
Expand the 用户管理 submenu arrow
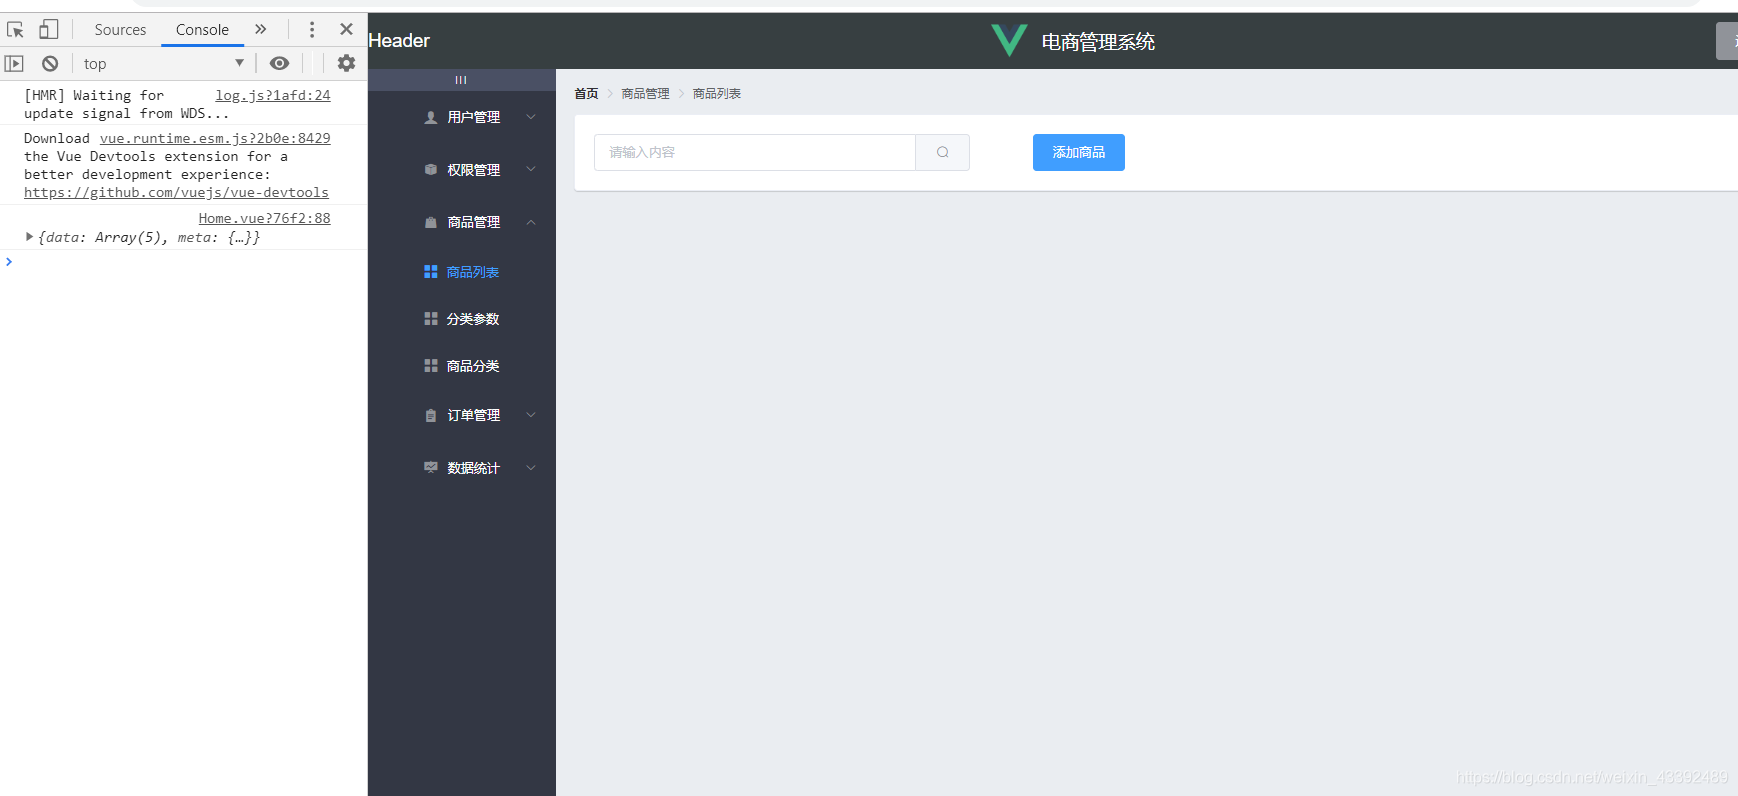pyautogui.click(x=531, y=117)
